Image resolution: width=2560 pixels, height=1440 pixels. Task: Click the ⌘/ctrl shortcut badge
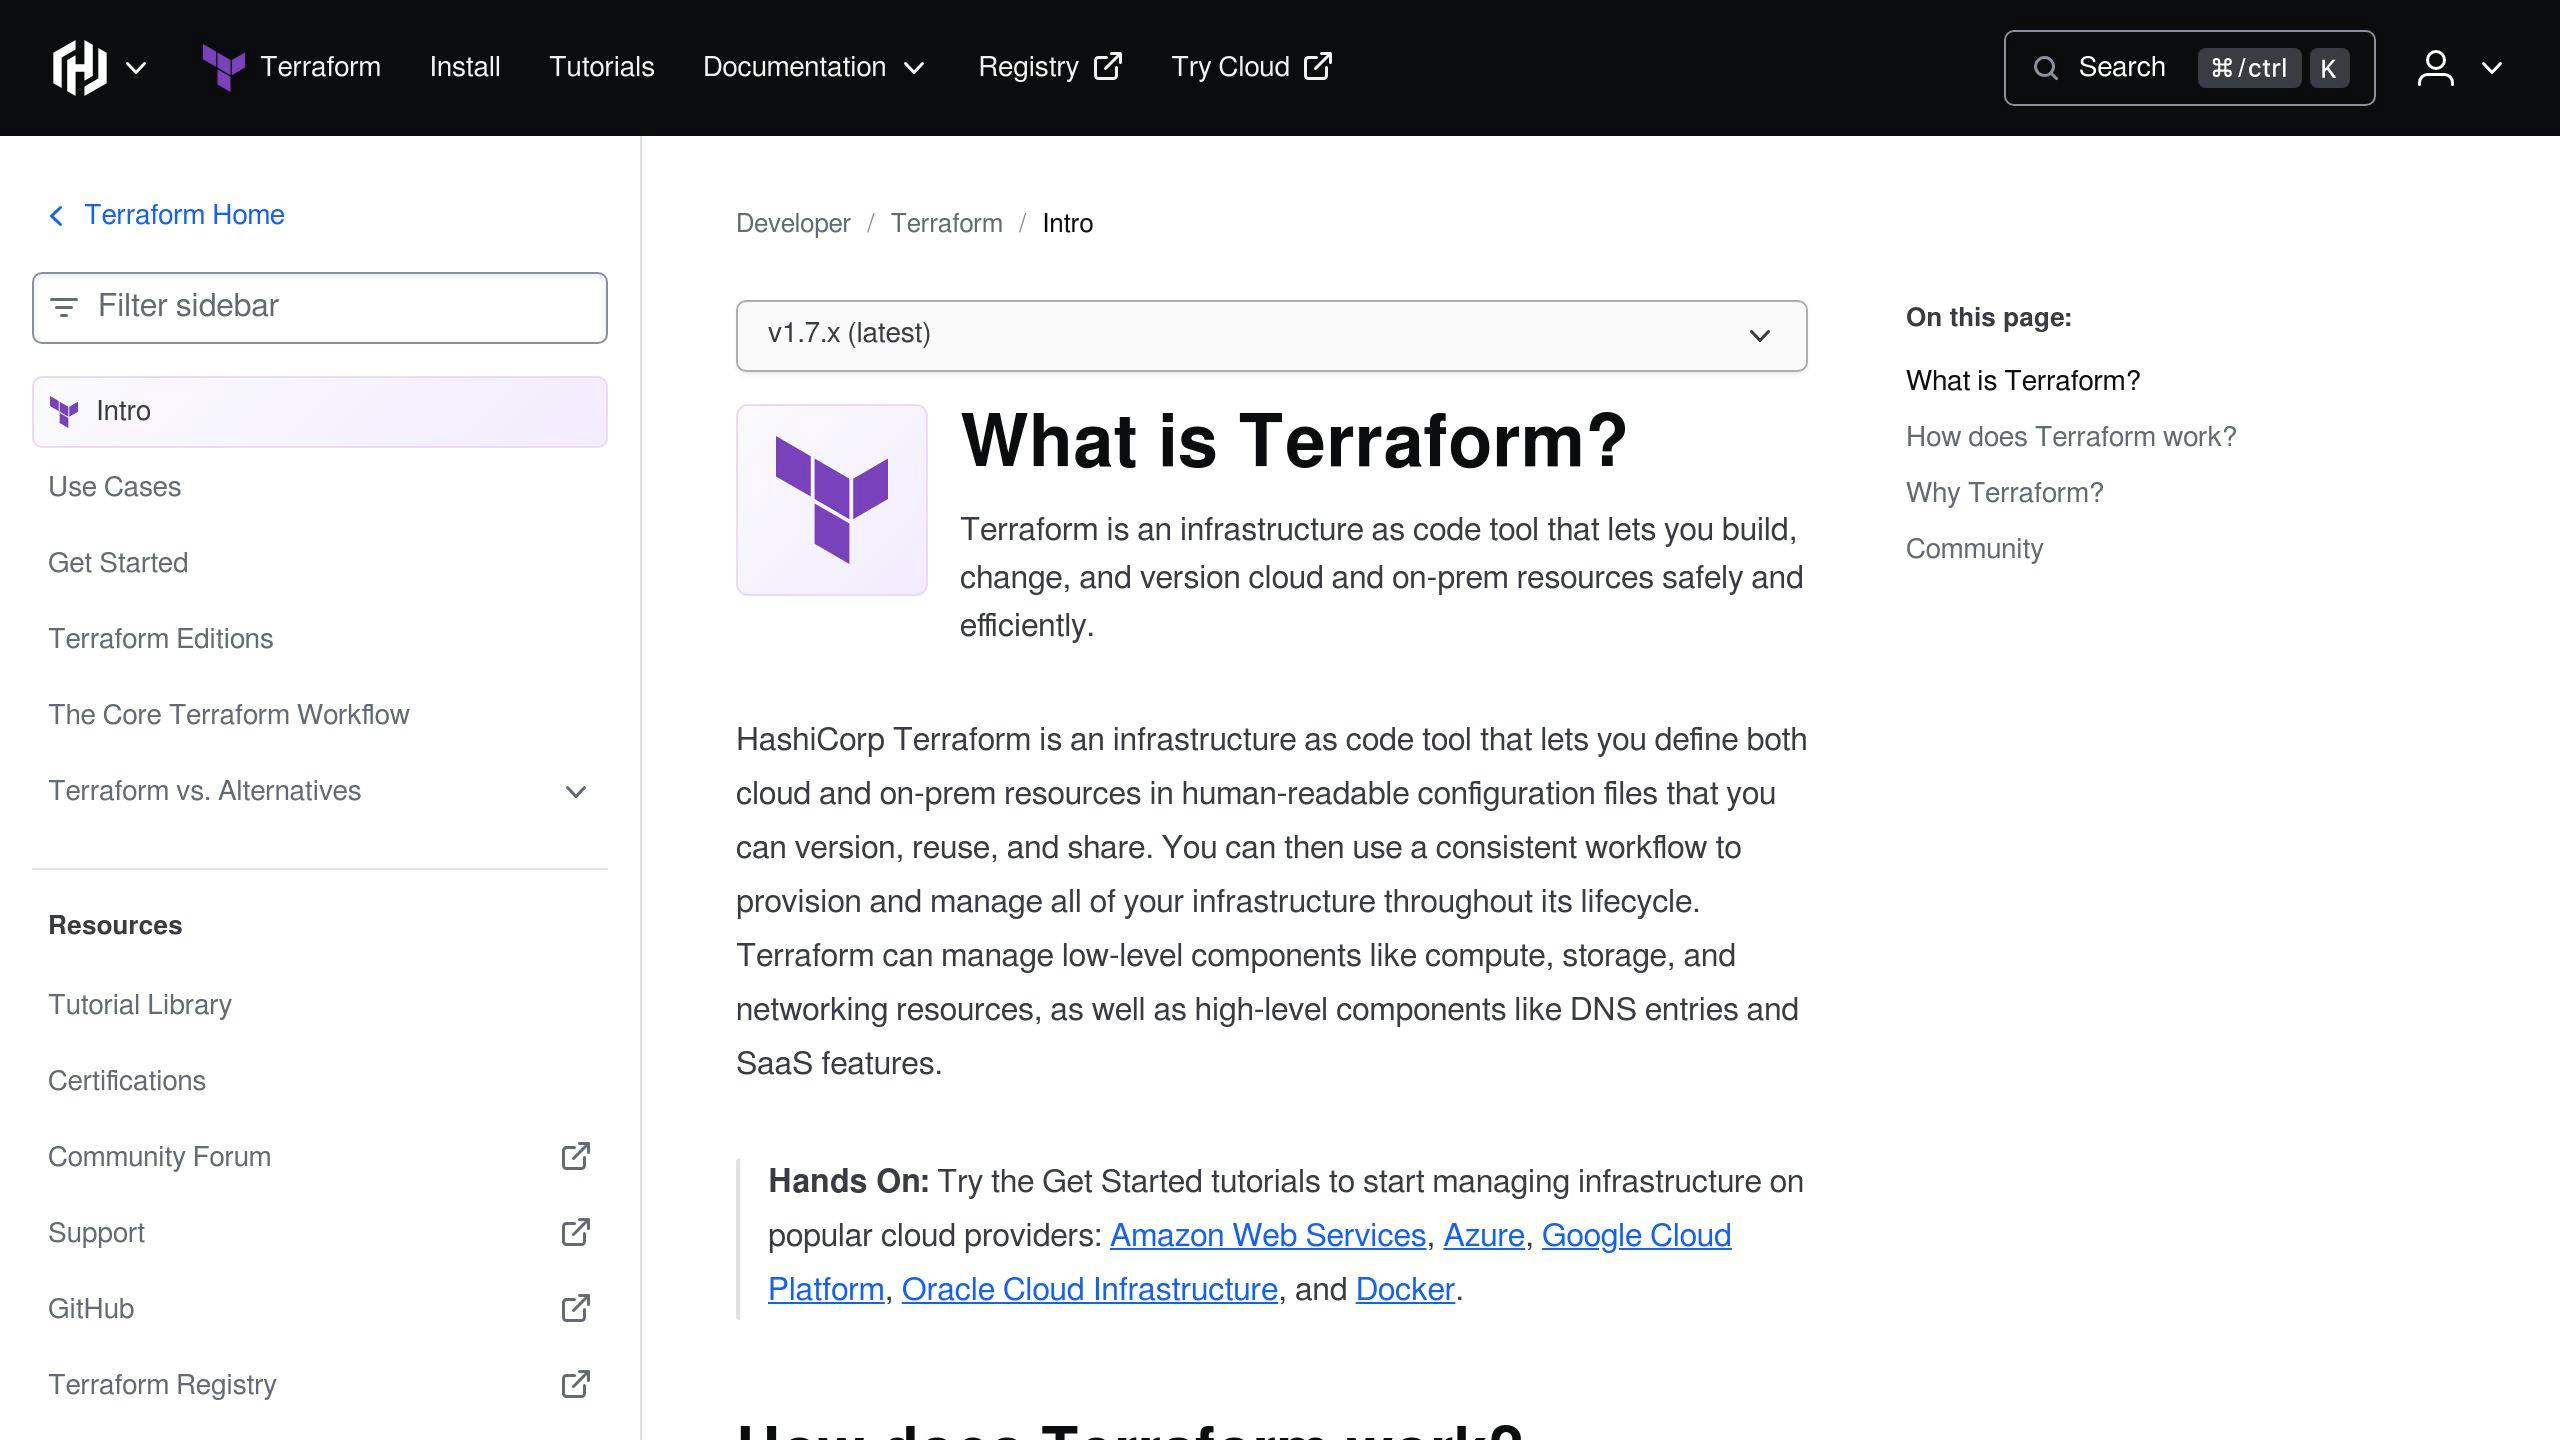coord(2249,68)
